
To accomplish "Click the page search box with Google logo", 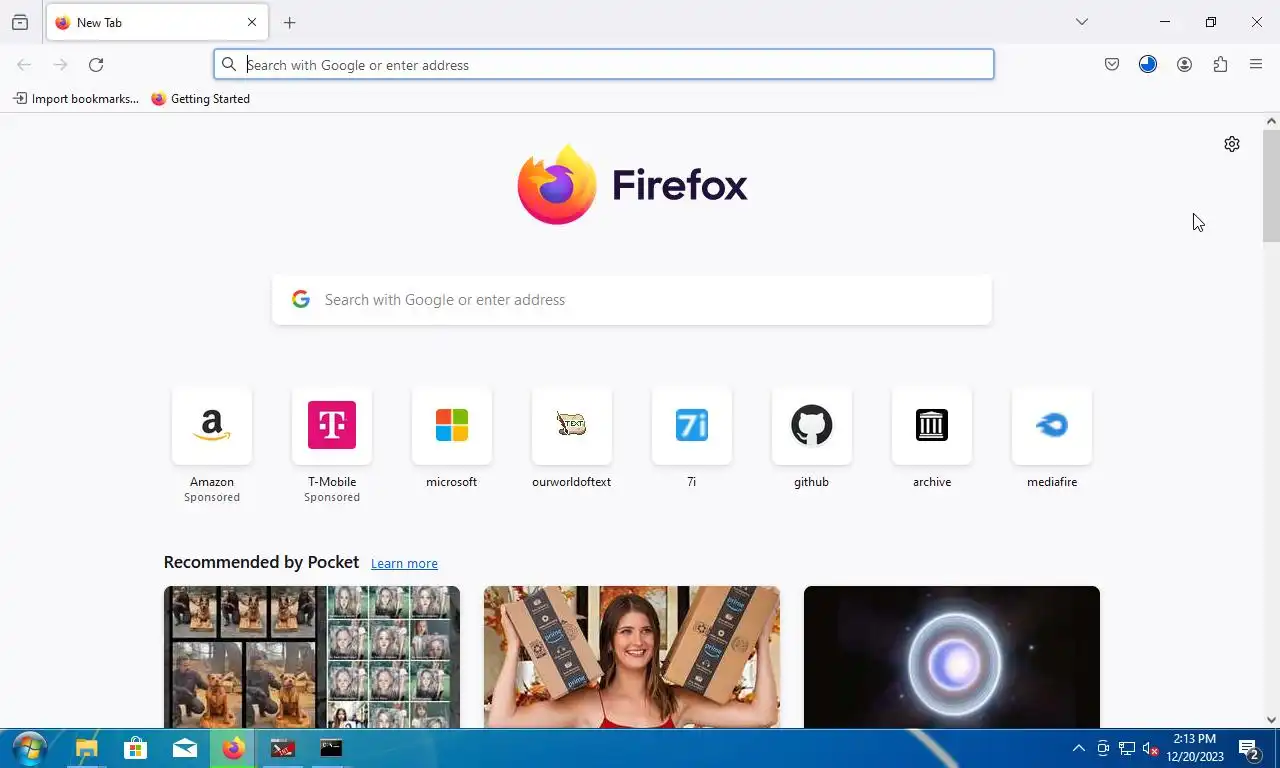I will coord(632,300).
